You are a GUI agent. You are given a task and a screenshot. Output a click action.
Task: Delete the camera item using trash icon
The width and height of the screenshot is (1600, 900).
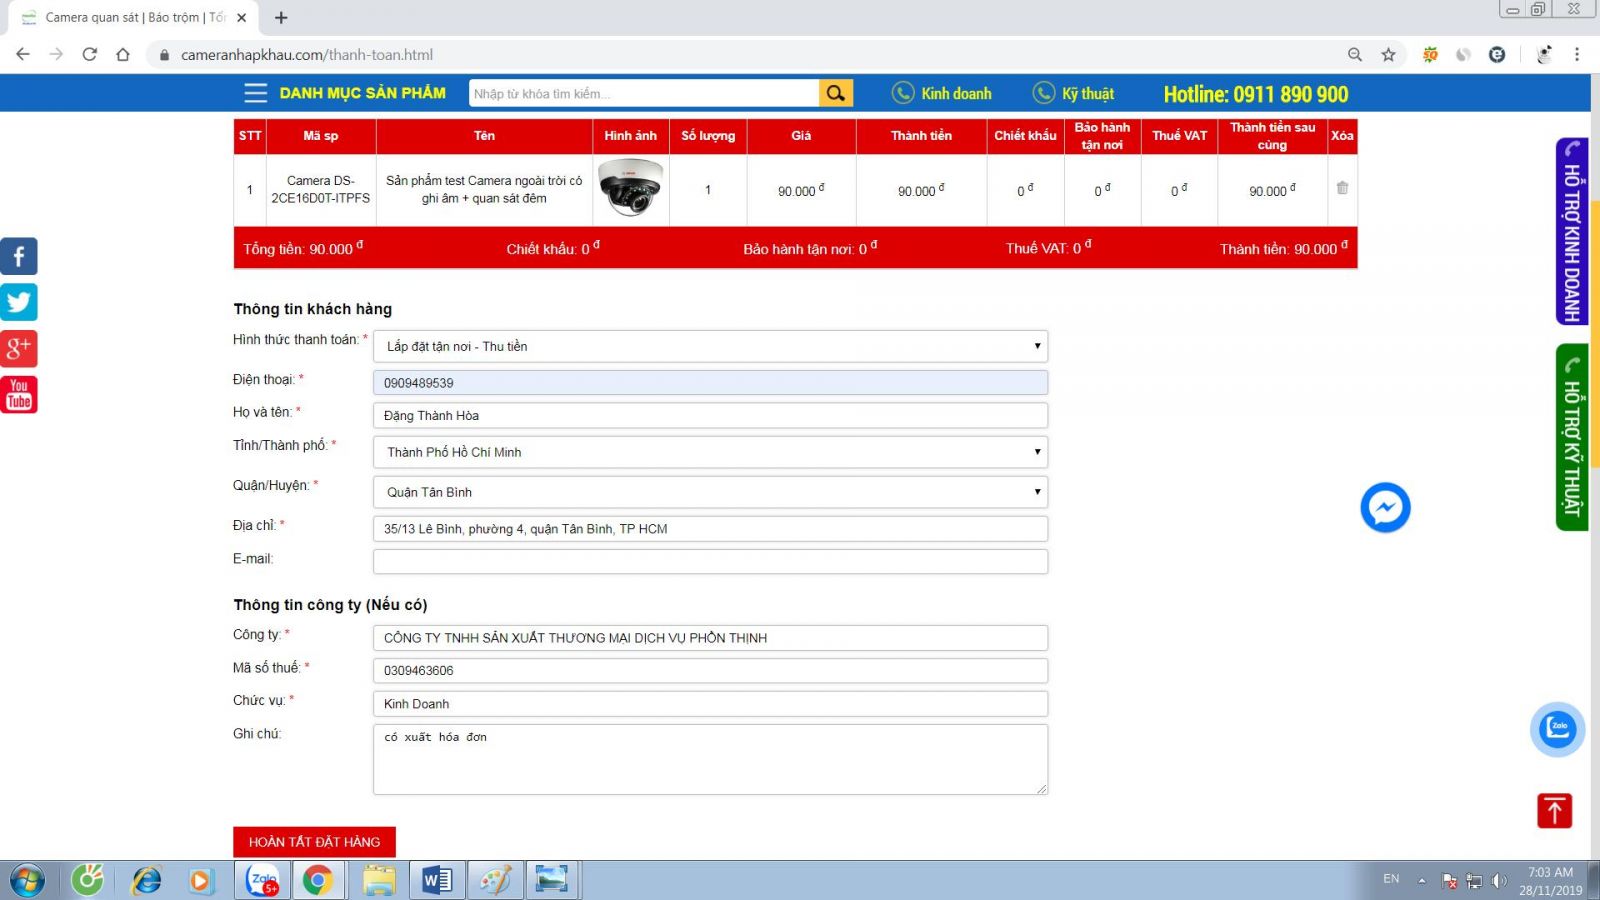pos(1342,188)
